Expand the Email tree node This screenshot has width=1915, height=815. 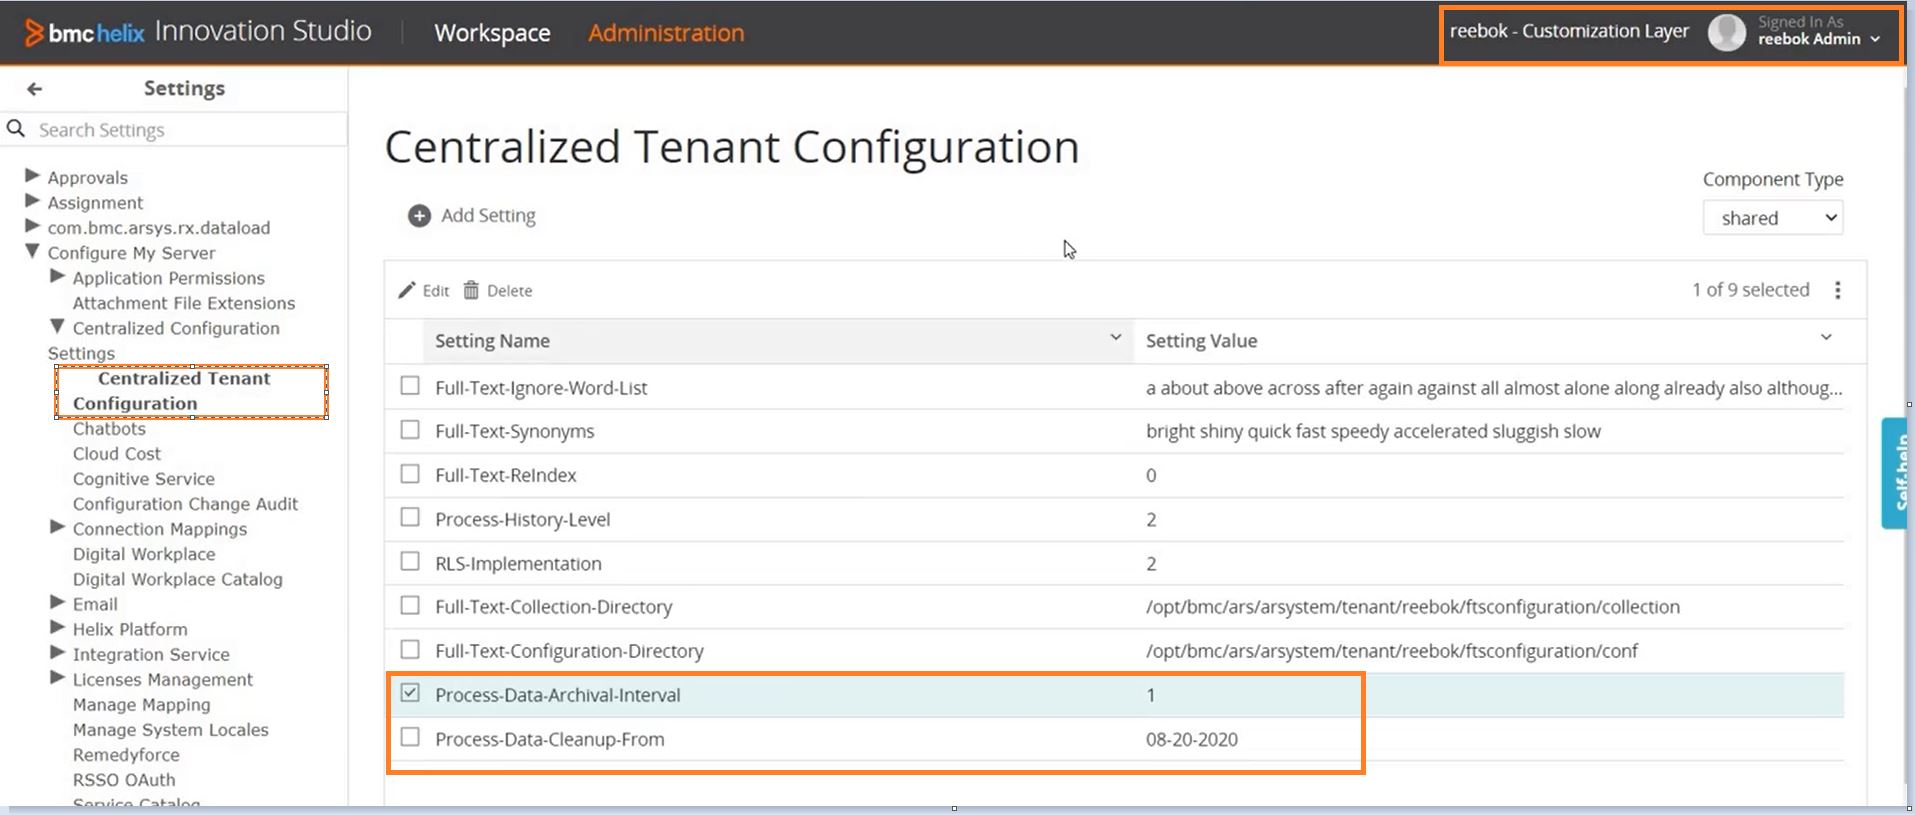click(x=57, y=602)
